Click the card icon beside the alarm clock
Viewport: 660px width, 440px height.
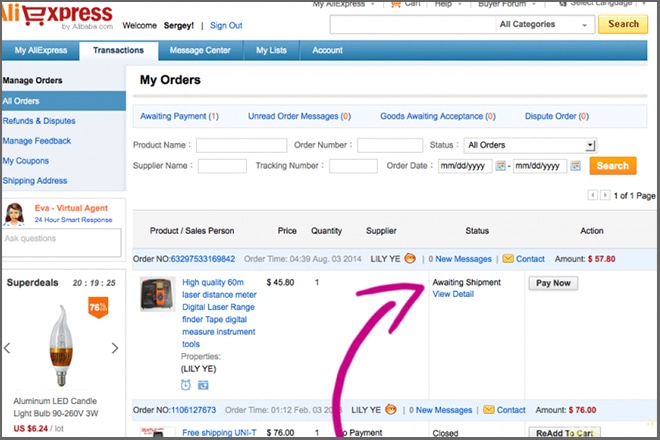coord(203,384)
